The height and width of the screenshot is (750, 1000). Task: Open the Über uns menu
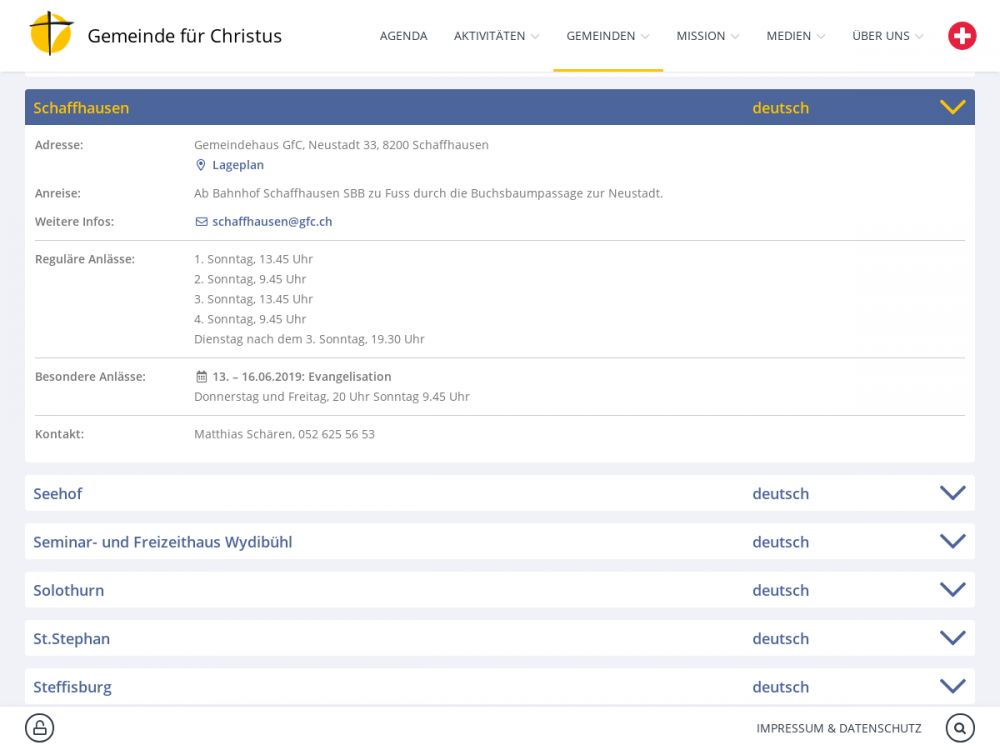887,36
